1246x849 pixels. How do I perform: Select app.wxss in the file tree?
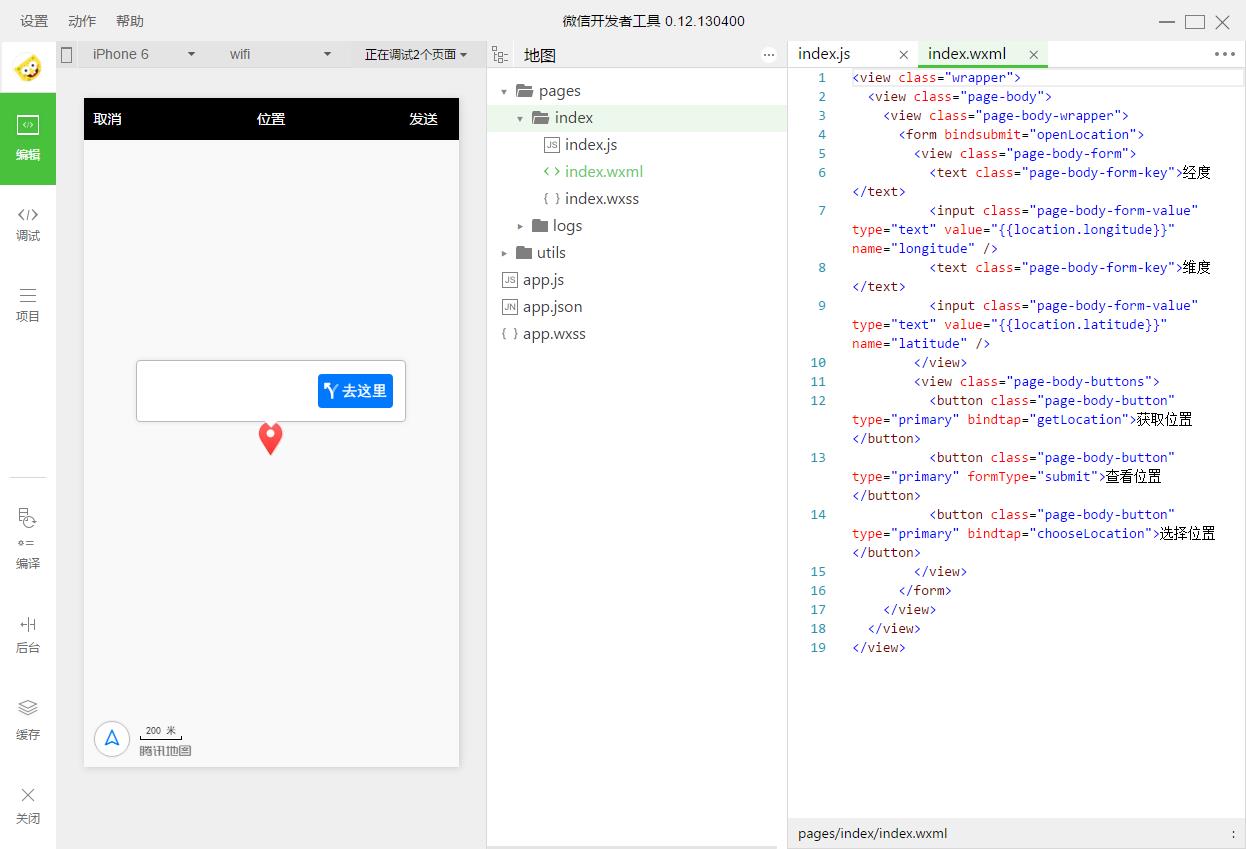(554, 334)
